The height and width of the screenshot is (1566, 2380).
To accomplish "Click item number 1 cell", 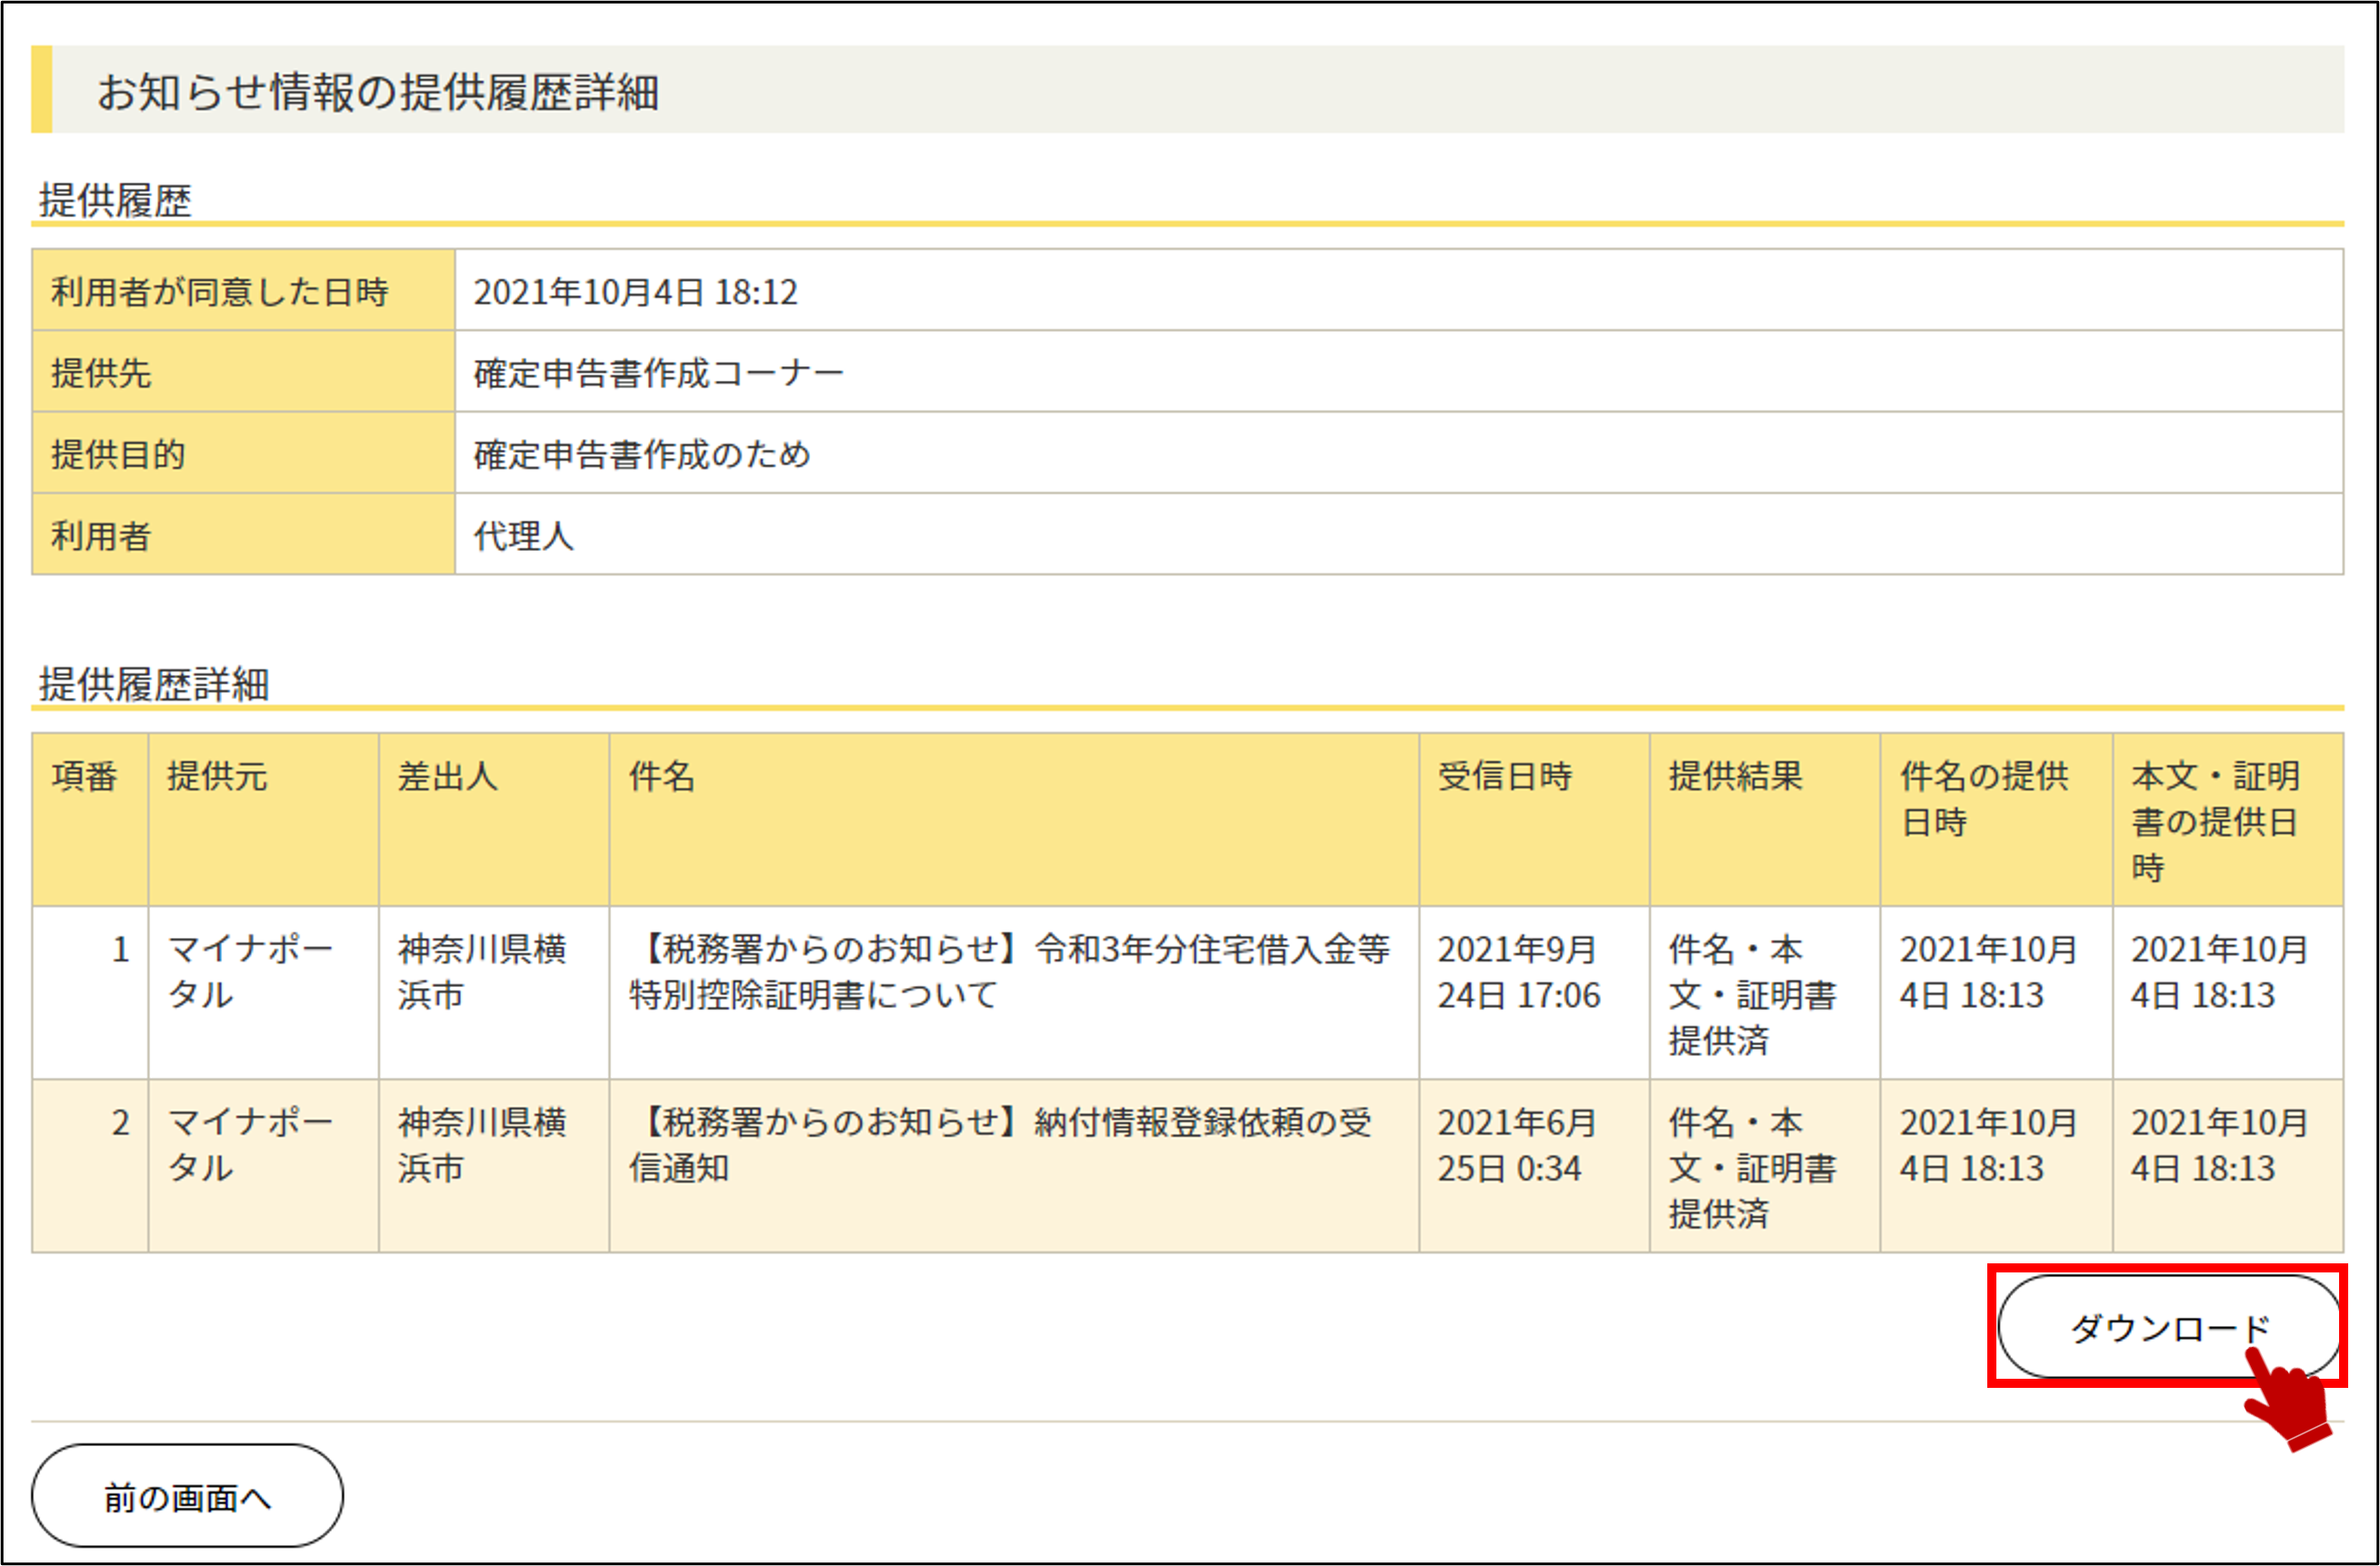I will pyautogui.click(x=90, y=992).
